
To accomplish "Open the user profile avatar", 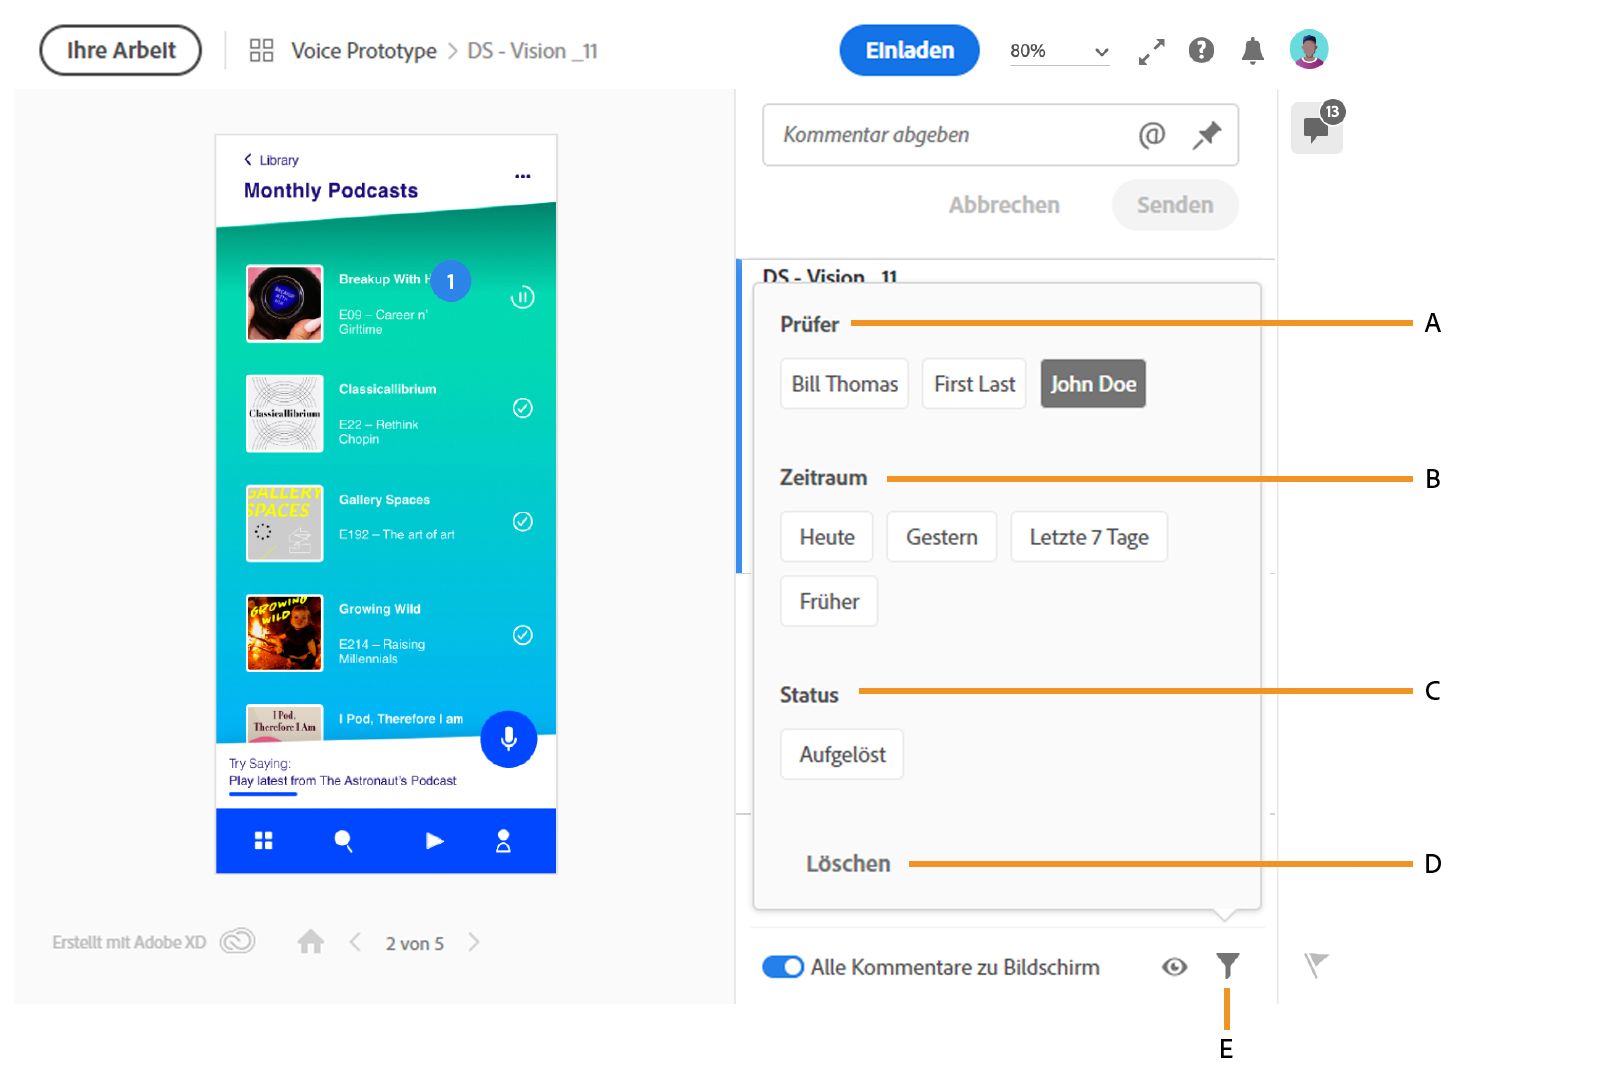I will 1309,49.
